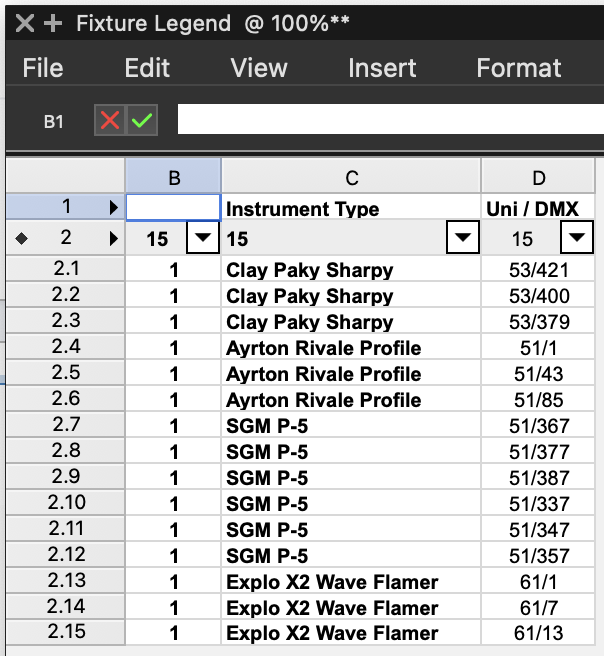Screen dimensions: 604x656
Task: Open the Insert menu
Action: click(x=382, y=68)
